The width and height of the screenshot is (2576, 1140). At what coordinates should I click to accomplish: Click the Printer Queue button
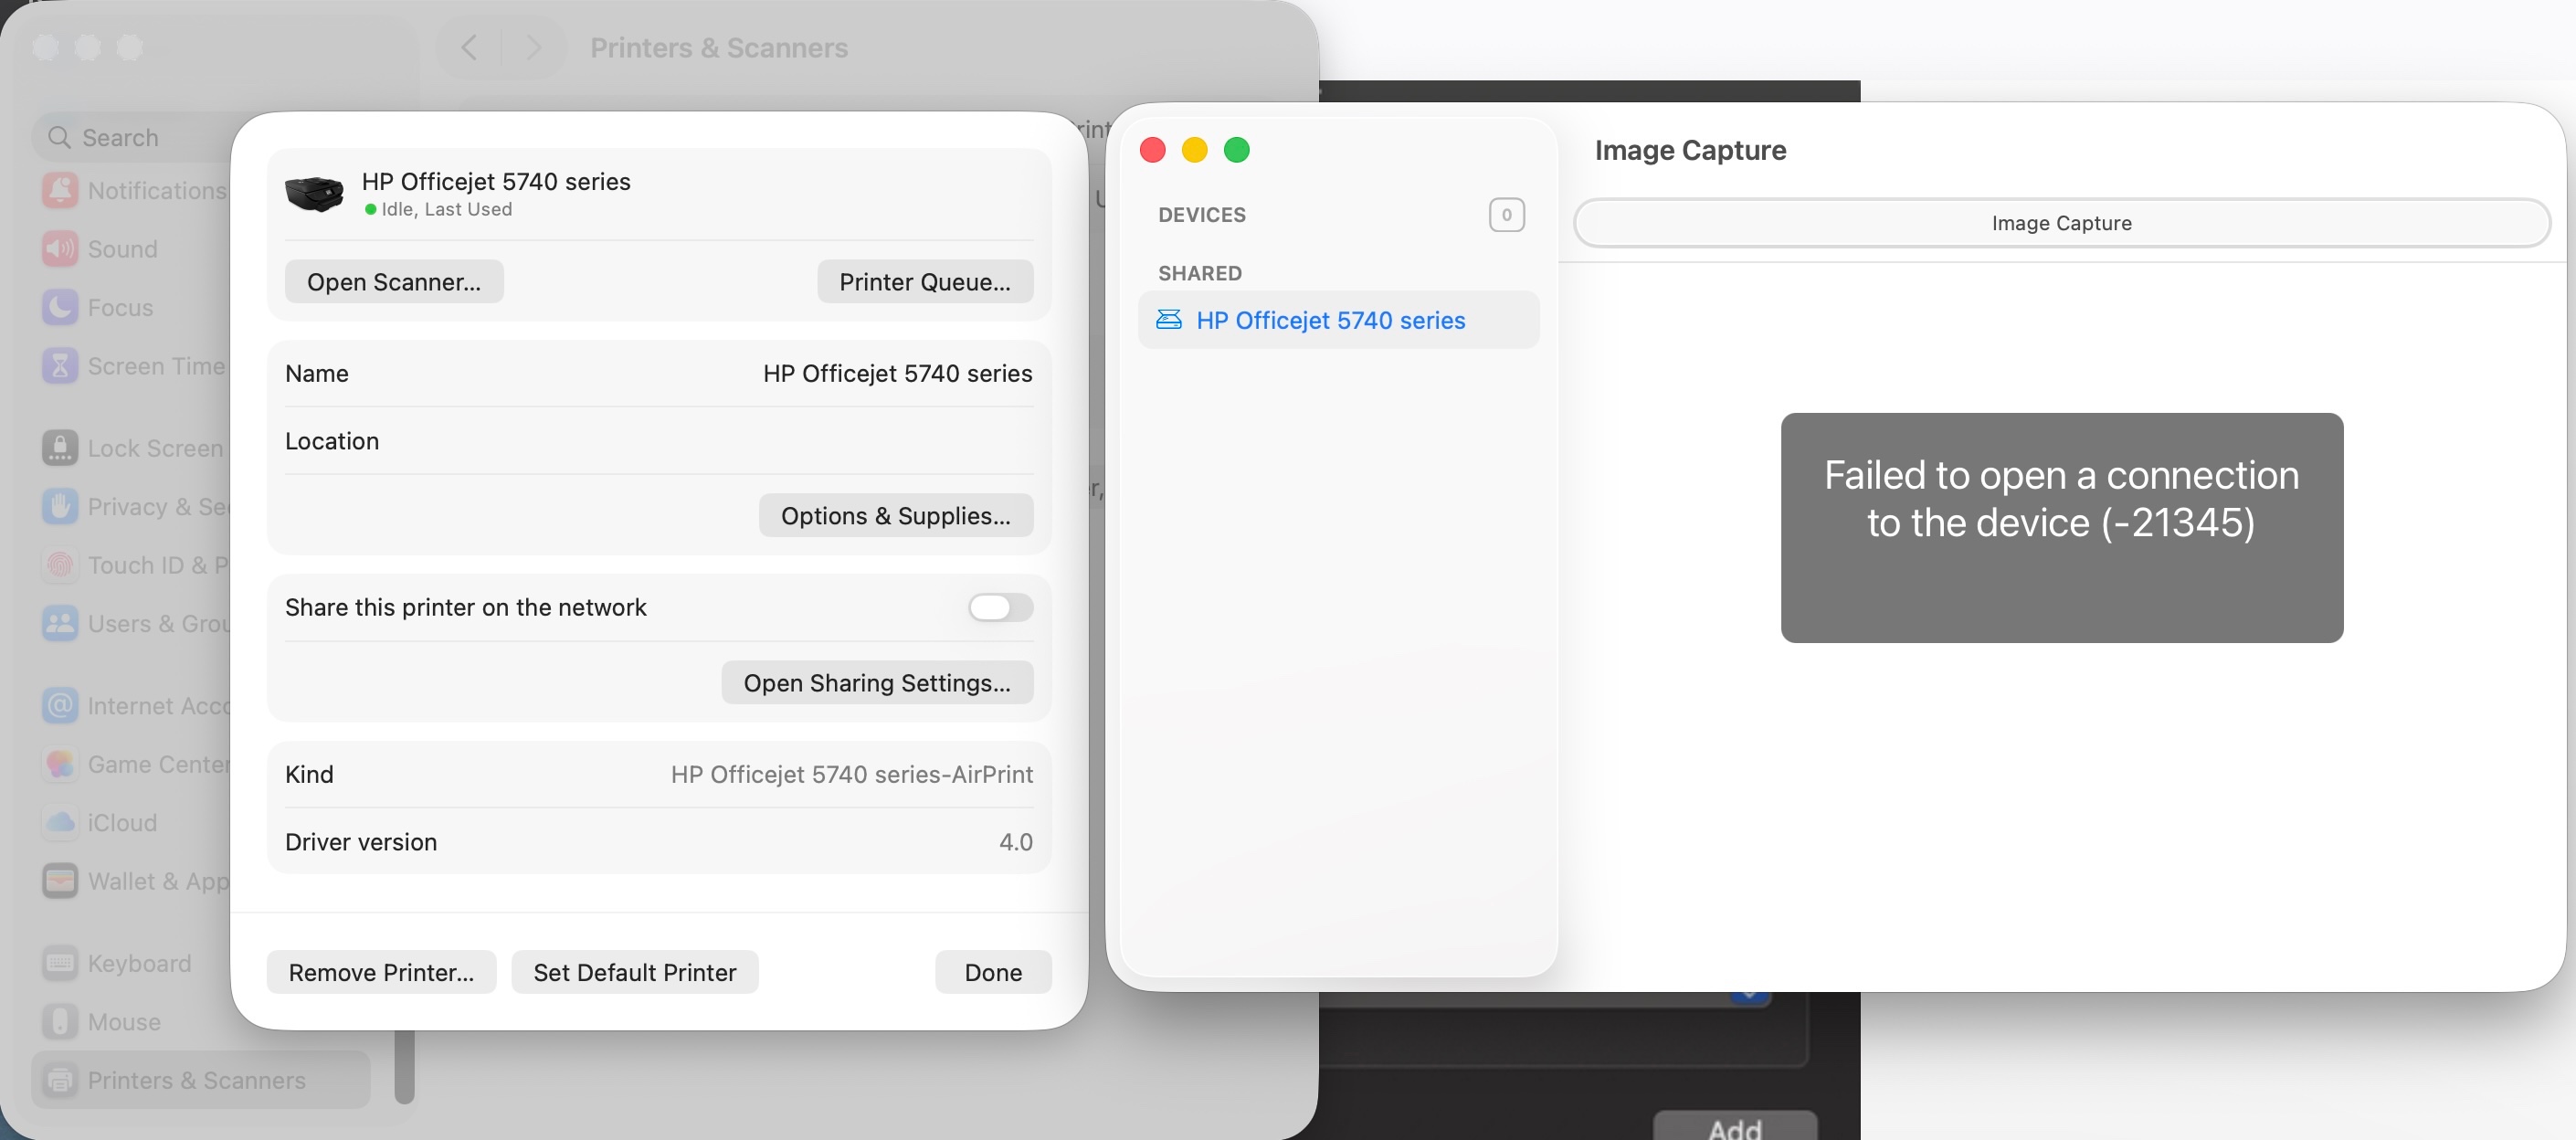[924, 282]
